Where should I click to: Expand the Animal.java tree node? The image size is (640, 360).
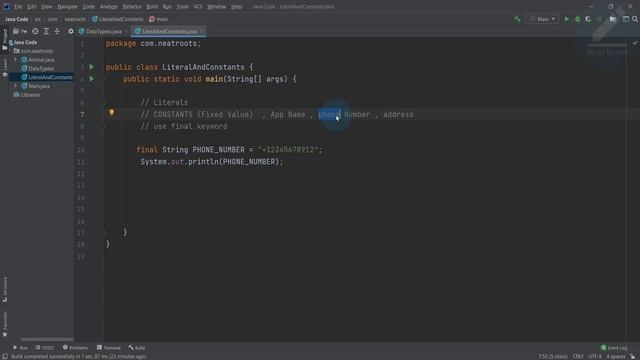point(16,60)
